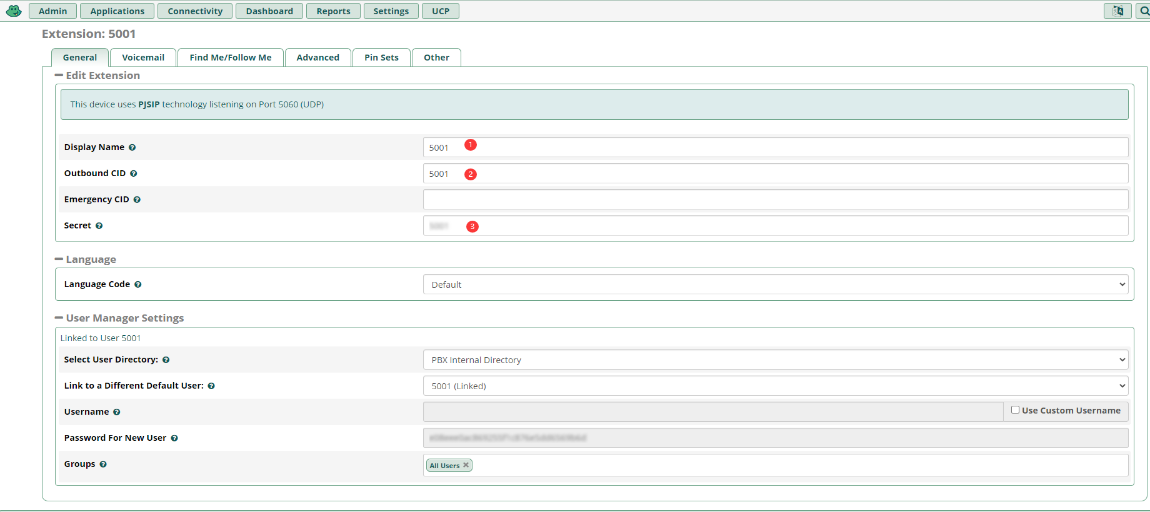Collapse the Language section
Viewport: 1150px width, 512px height.
point(59,259)
